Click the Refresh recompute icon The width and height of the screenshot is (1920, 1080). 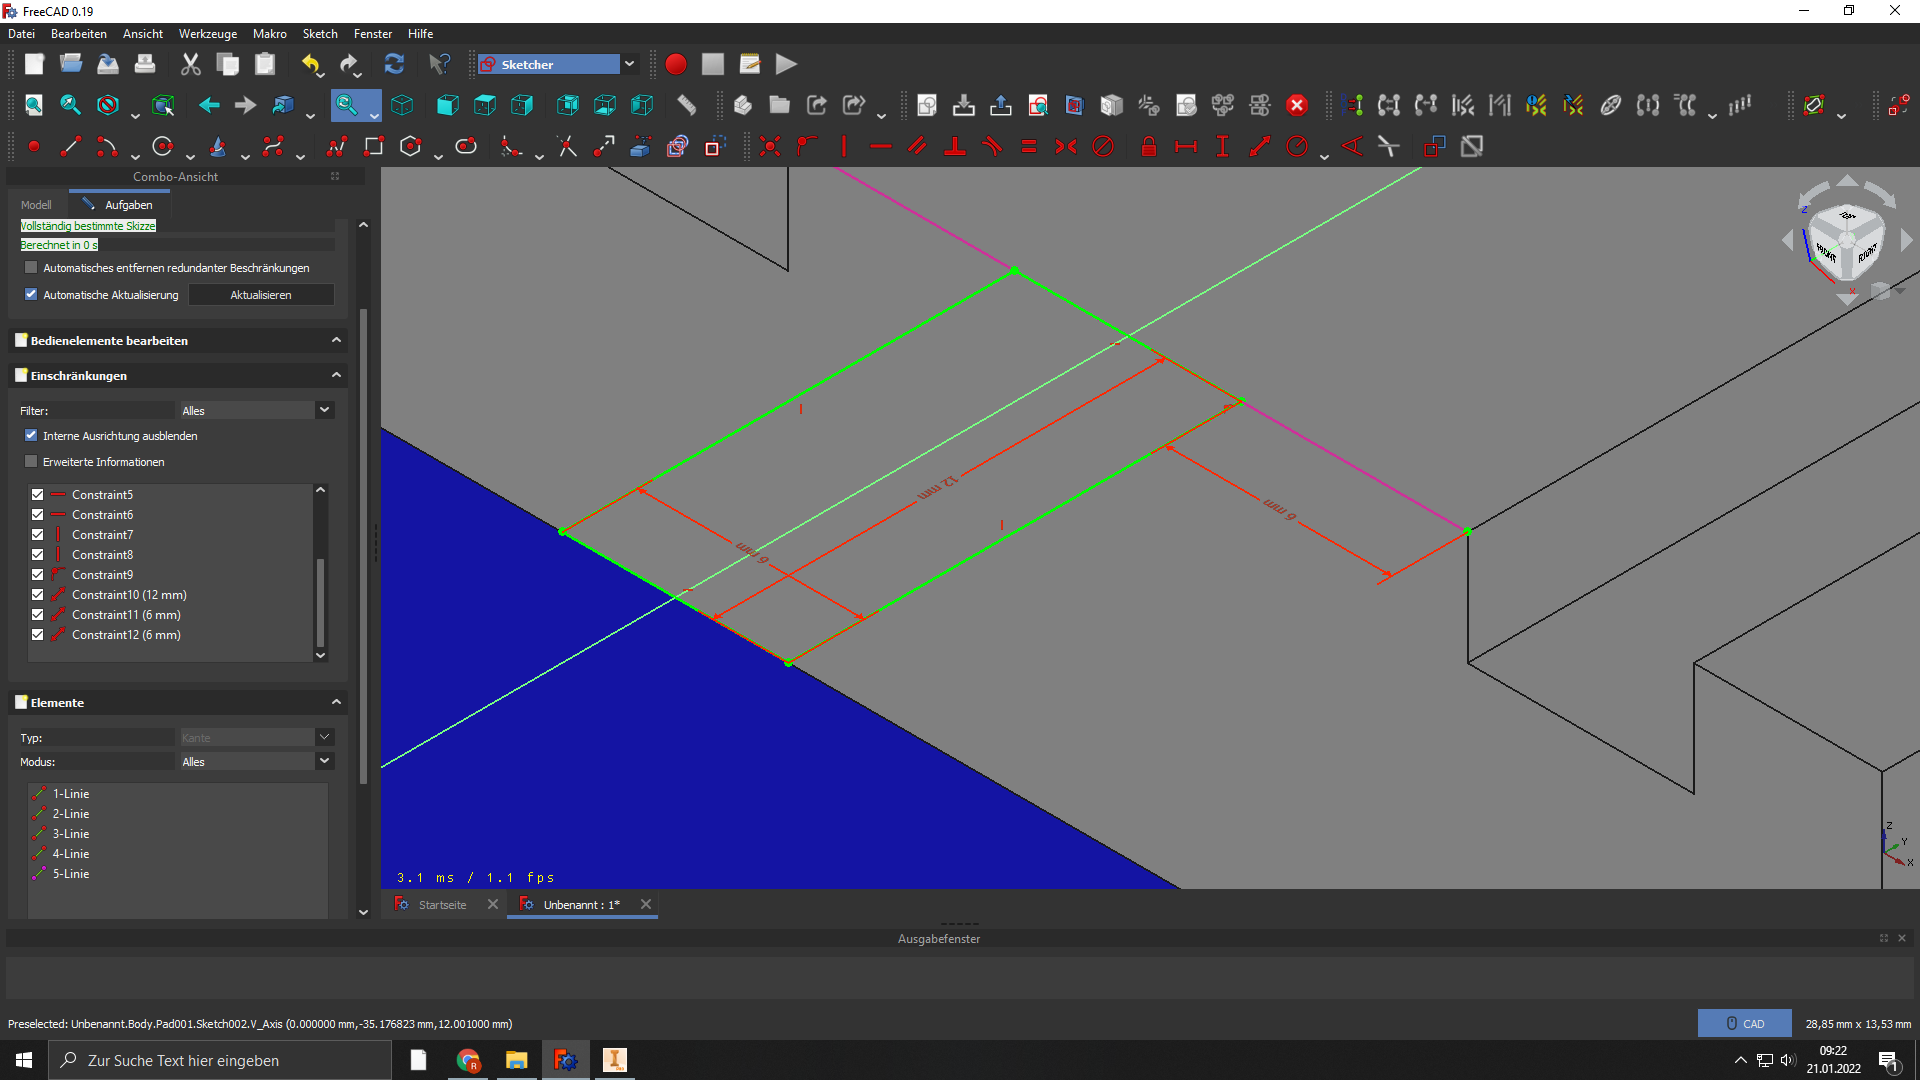394,65
